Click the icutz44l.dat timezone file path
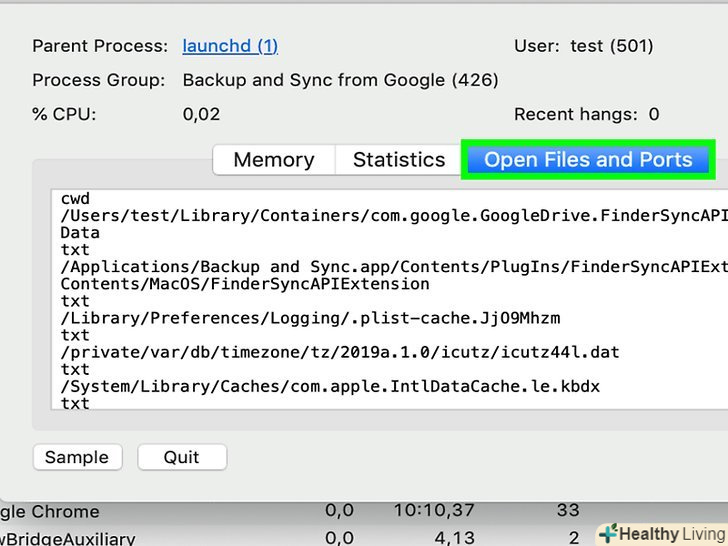Image resolution: width=728 pixels, height=546 pixels. click(340, 352)
